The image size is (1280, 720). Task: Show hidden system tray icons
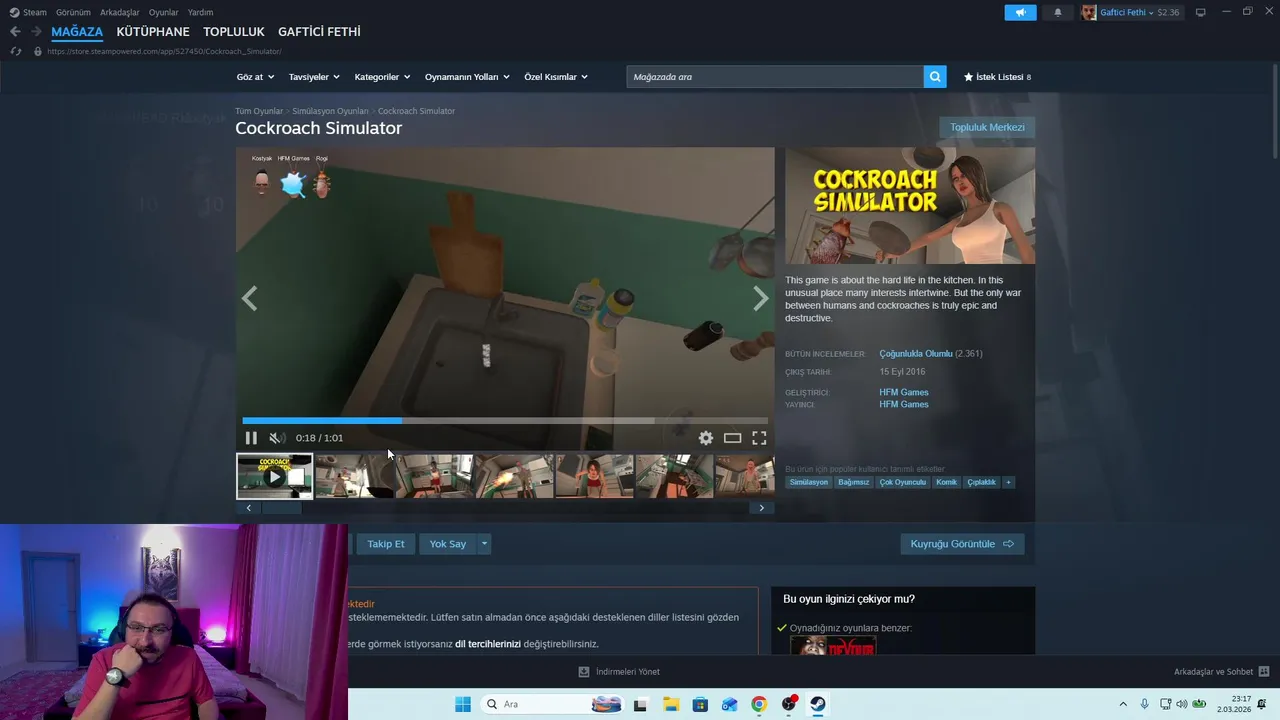click(1123, 704)
